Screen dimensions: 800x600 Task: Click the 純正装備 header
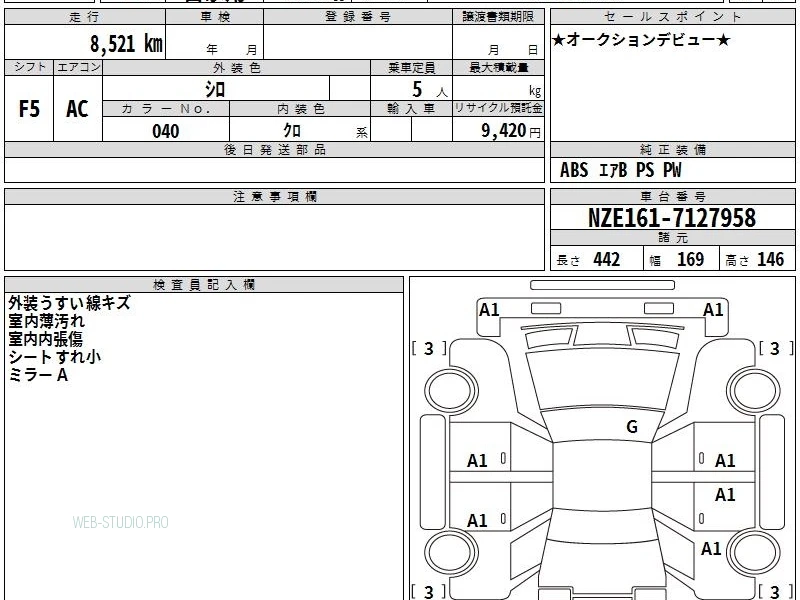(x=672, y=150)
